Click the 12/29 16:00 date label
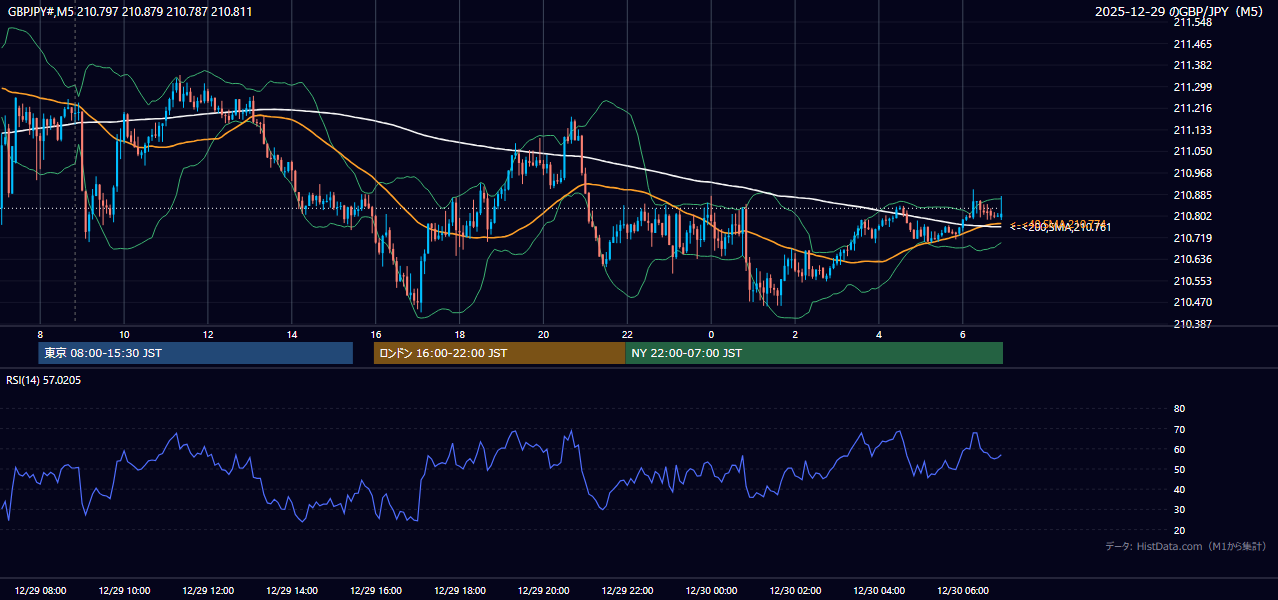Viewport: 1278px width, 600px height. click(376, 590)
